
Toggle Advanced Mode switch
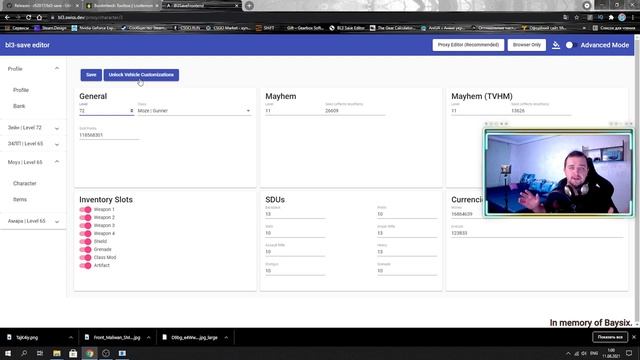coord(571,45)
